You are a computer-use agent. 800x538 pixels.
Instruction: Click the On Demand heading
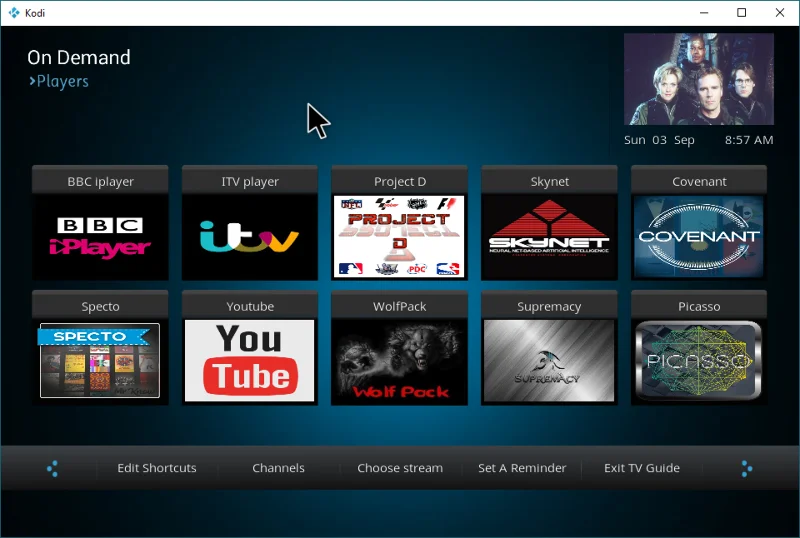coord(79,57)
